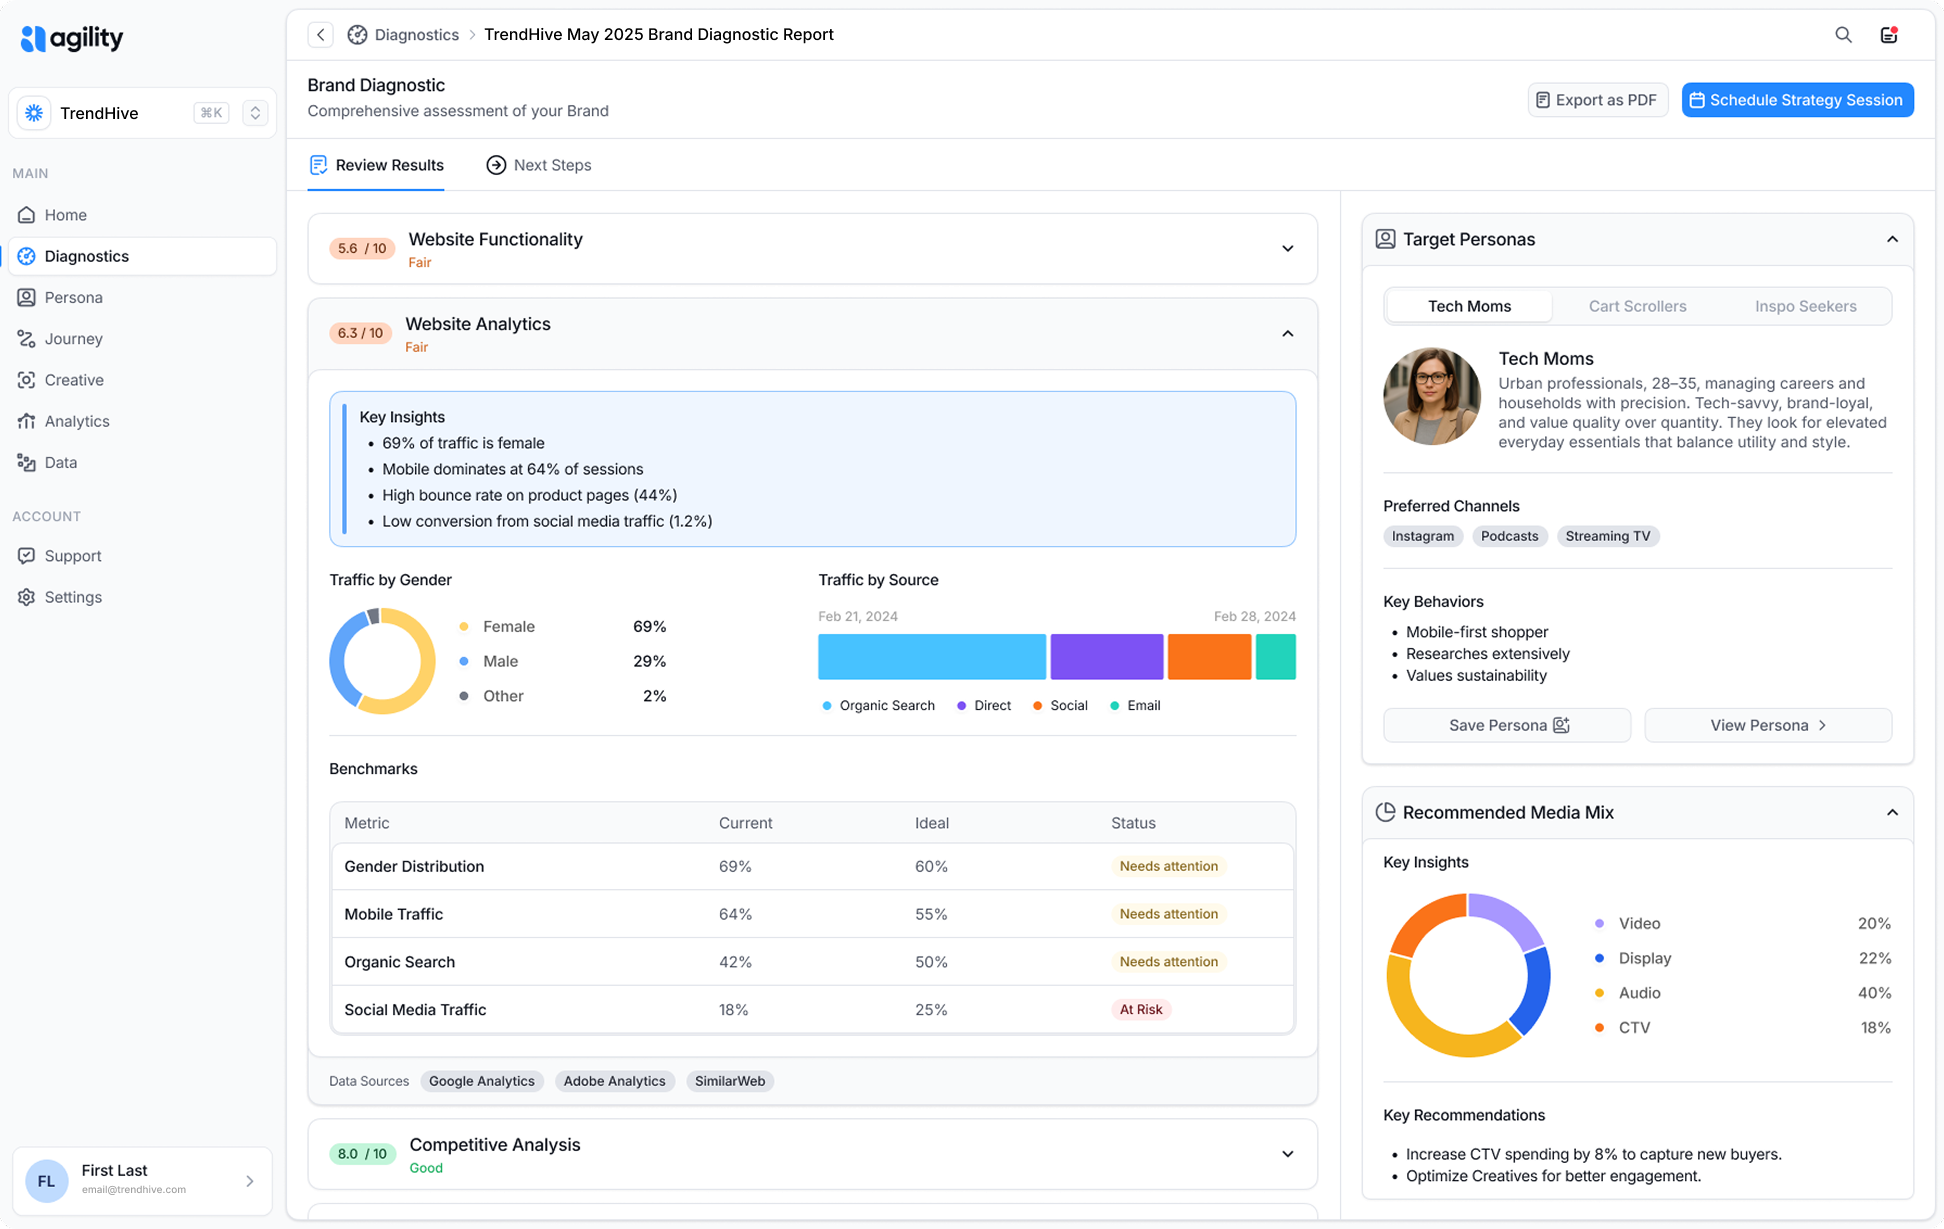
Task: Collapse the Website Analytics section
Action: [x=1287, y=334]
